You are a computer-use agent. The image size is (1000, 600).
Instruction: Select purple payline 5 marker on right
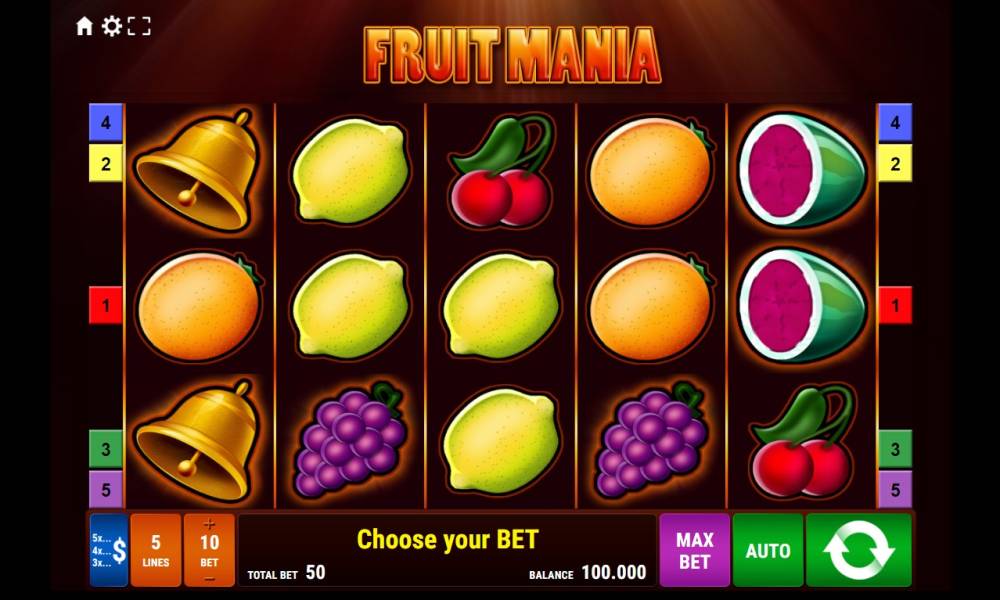(x=895, y=490)
